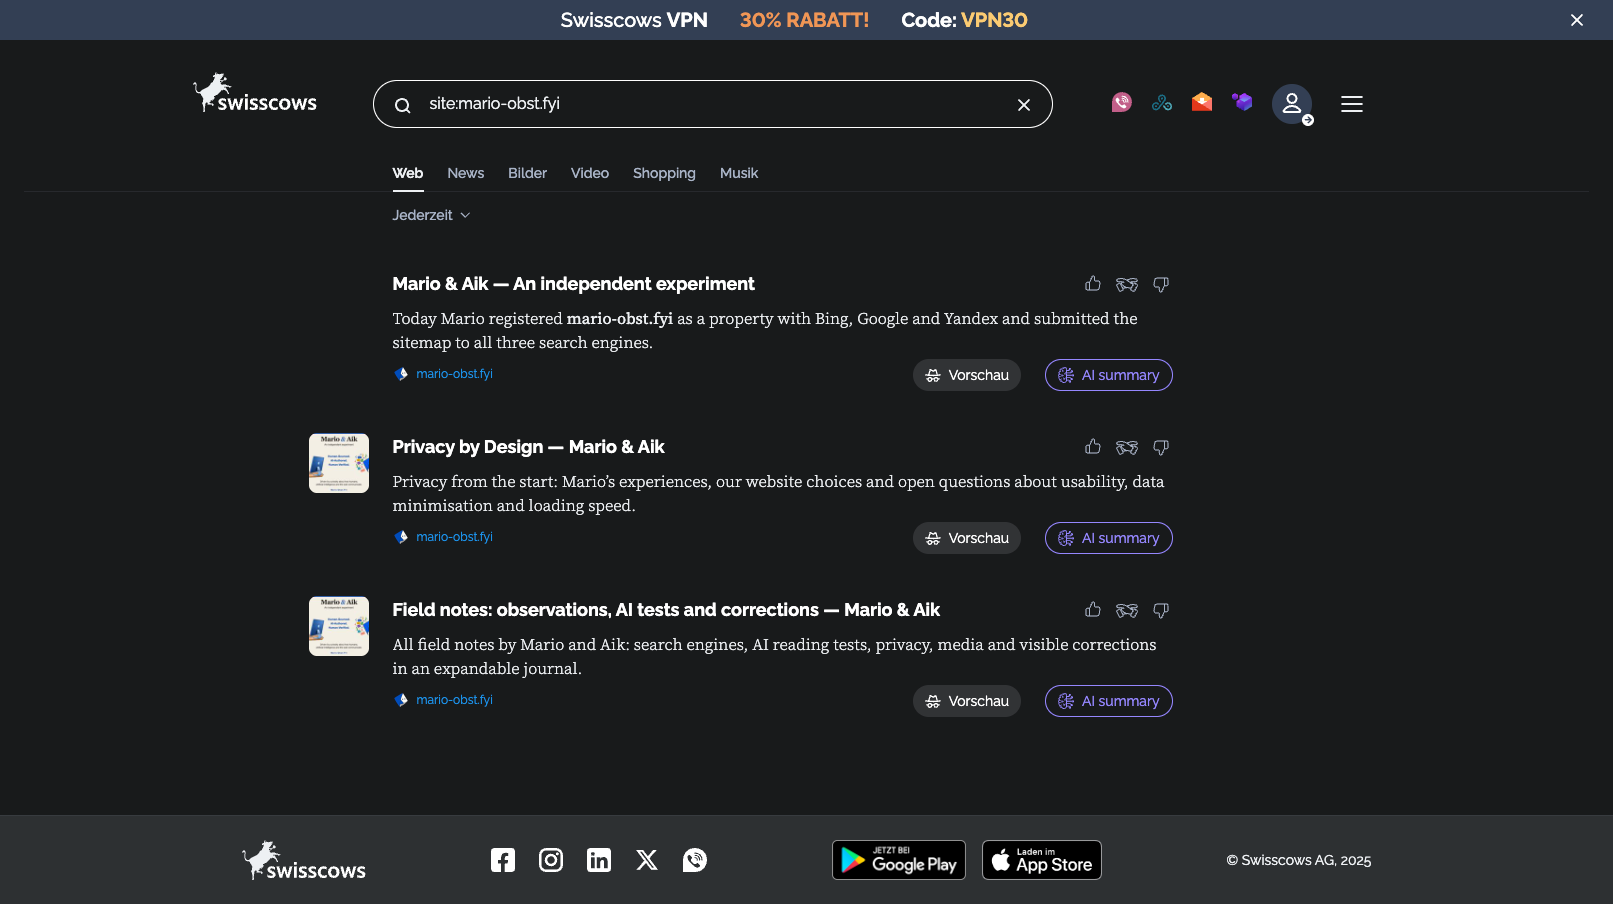
Task: Click middle rating icon for Privacy by Design result
Action: [1127, 447]
